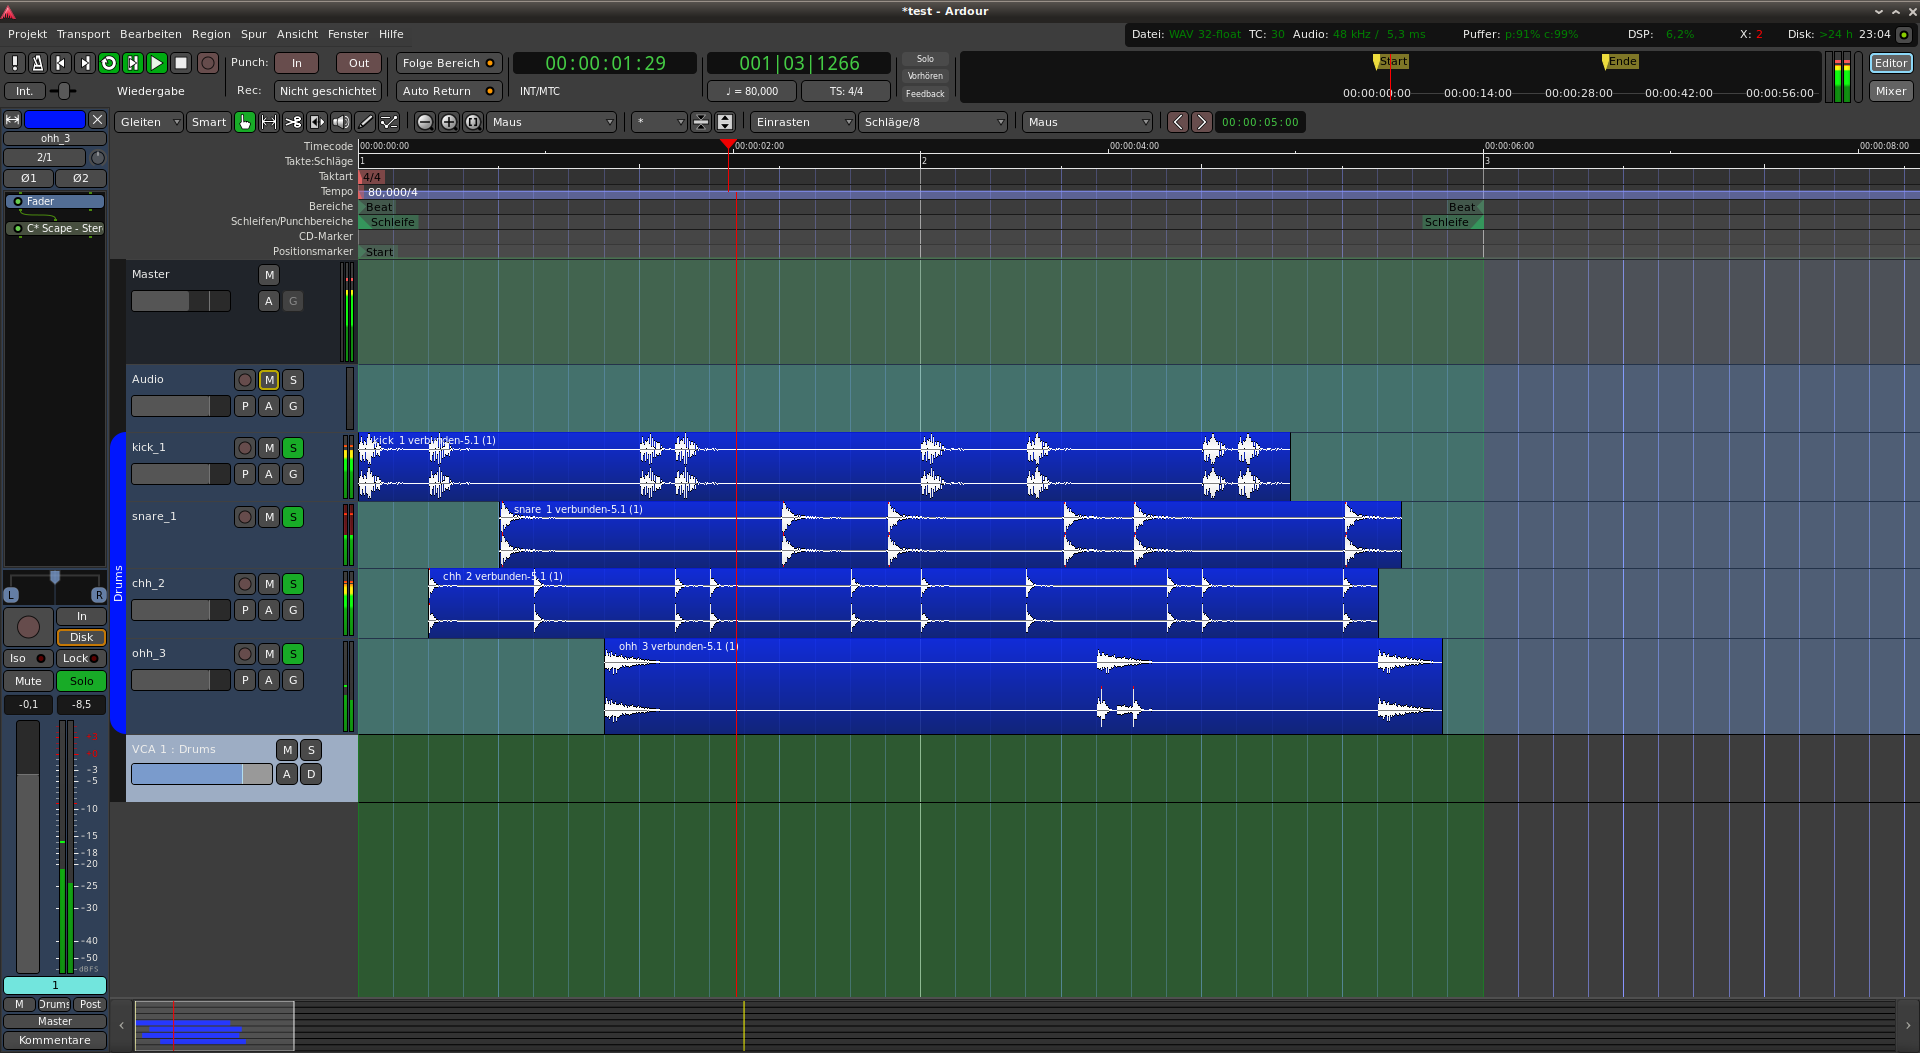This screenshot has height=1053, width=1920.
Task: Select the Grab mode hand tool
Action: (x=245, y=122)
